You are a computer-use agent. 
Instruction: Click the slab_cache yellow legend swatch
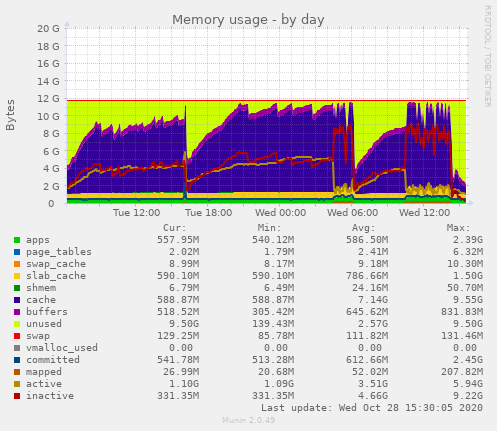pyautogui.click(x=17, y=276)
